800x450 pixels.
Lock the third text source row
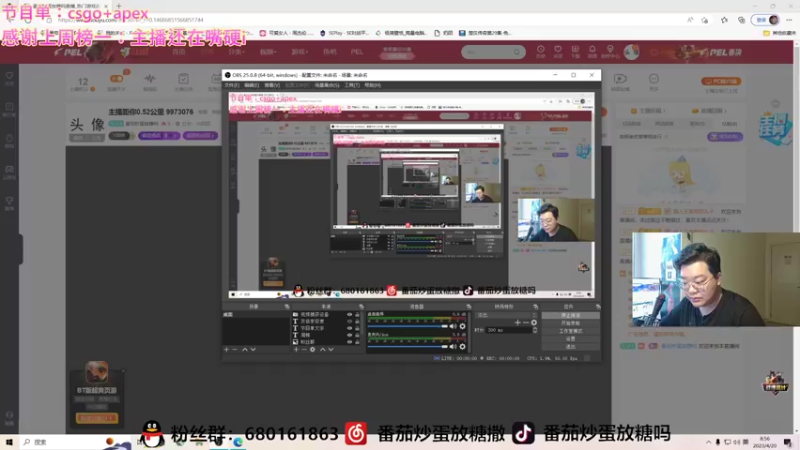coord(357,328)
